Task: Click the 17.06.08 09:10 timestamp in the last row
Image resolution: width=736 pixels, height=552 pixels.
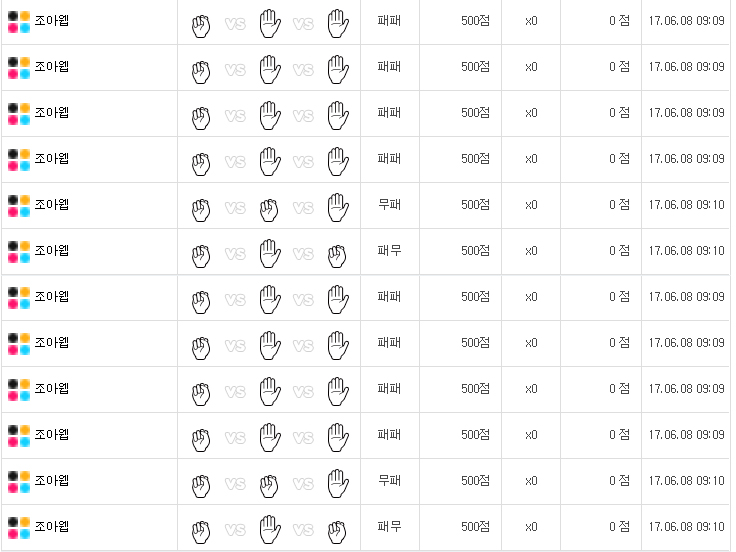Action: pos(686,526)
